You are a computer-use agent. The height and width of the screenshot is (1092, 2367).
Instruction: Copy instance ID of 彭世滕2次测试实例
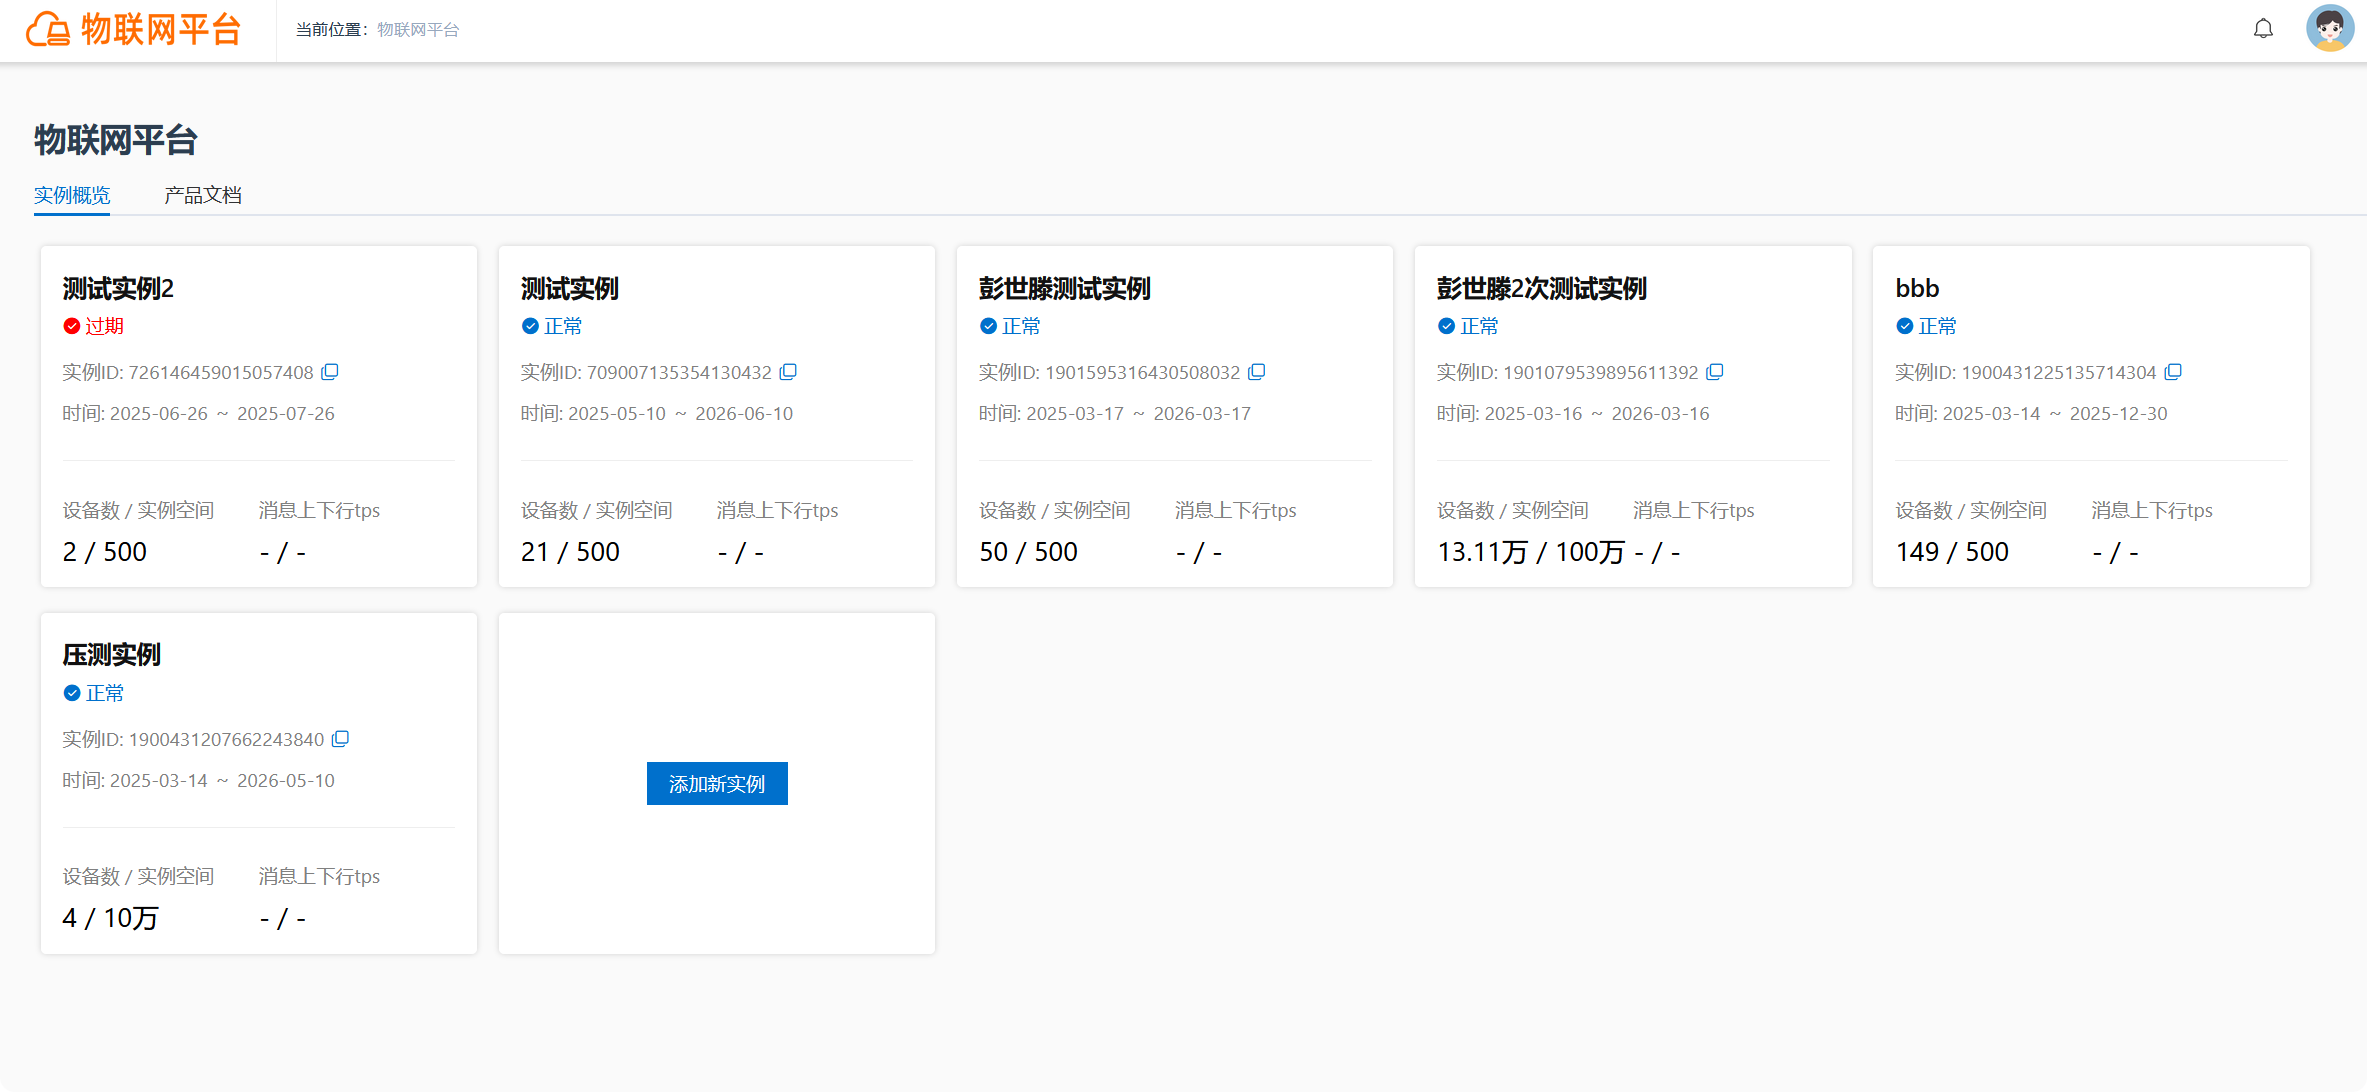(x=1715, y=372)
